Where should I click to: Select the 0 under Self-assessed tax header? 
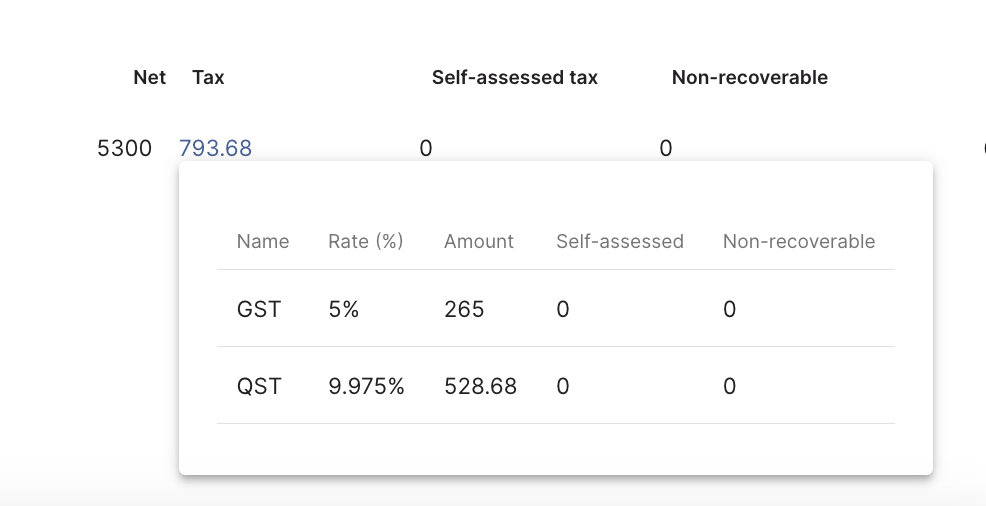click(426, 148)
